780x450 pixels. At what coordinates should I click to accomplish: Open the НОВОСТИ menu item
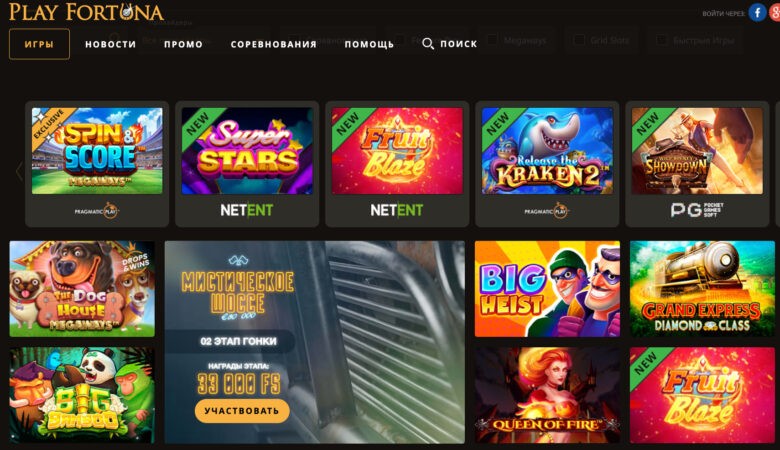[110, 44]
